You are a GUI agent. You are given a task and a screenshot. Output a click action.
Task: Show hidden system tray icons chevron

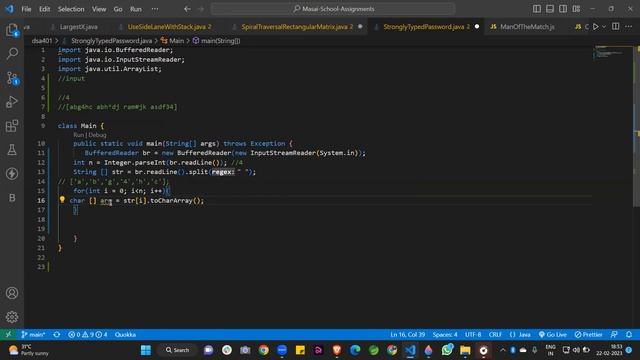click(502, 350)
